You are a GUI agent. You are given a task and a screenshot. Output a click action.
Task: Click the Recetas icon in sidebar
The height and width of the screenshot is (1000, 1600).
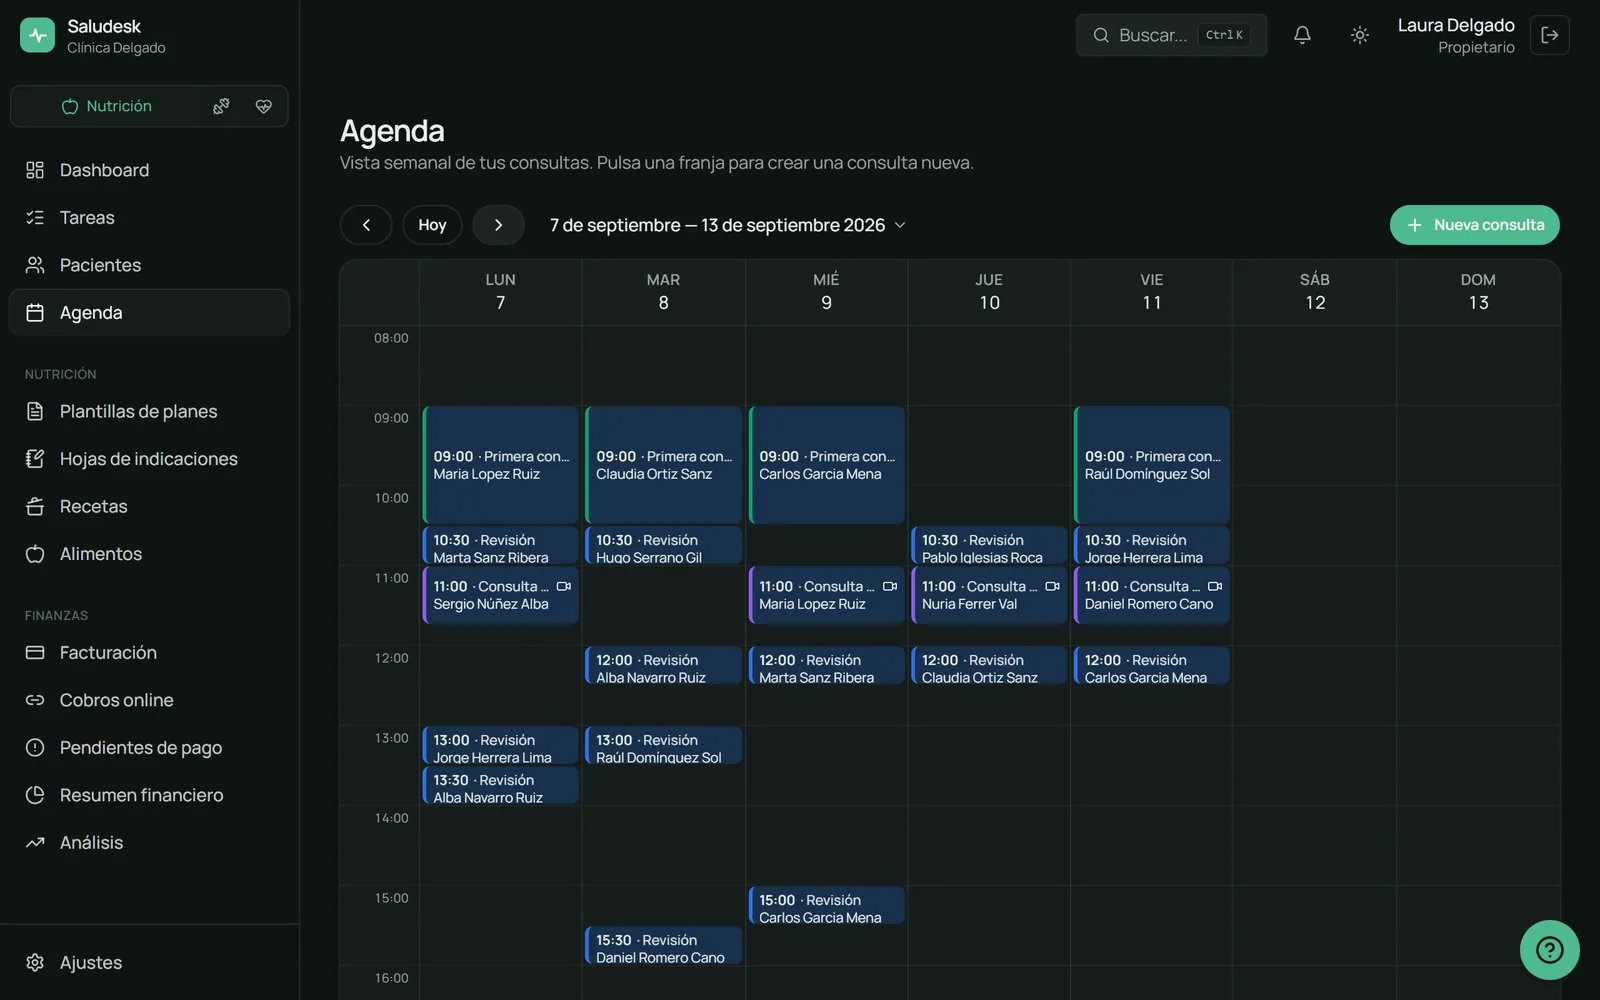point(35,506)
